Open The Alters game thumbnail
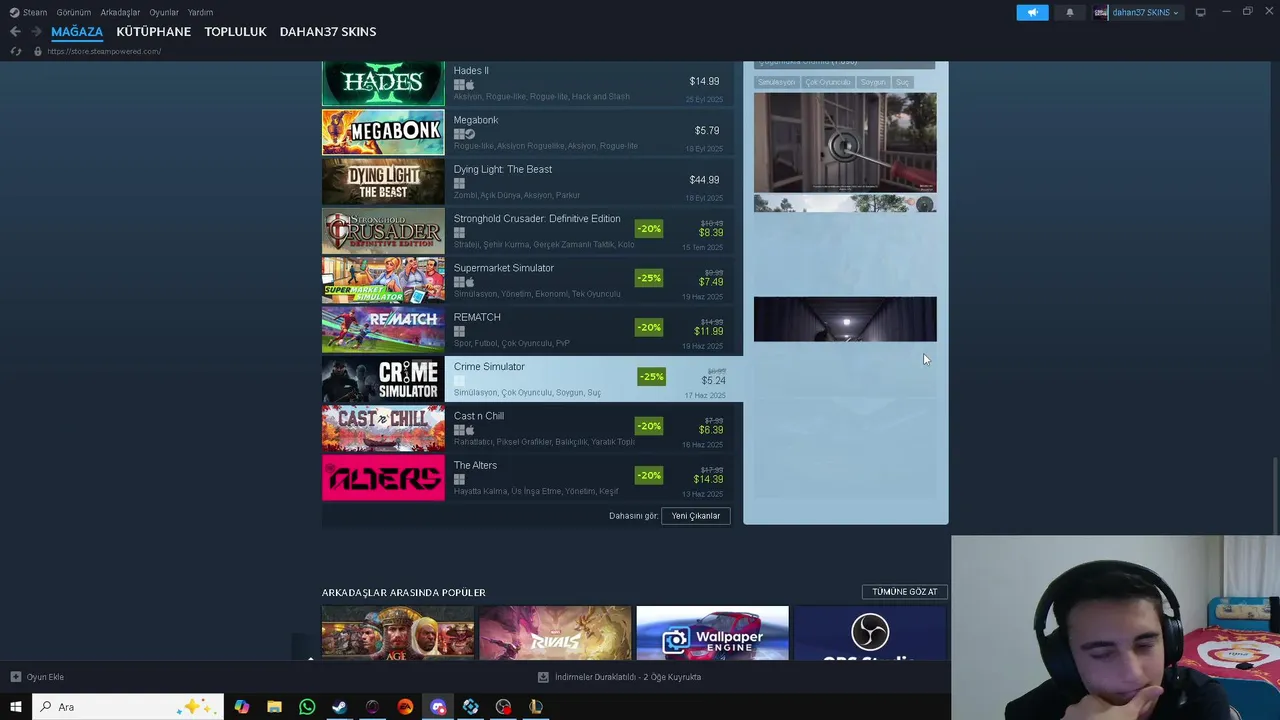The image size is (1280, 720). click(383, 478)
